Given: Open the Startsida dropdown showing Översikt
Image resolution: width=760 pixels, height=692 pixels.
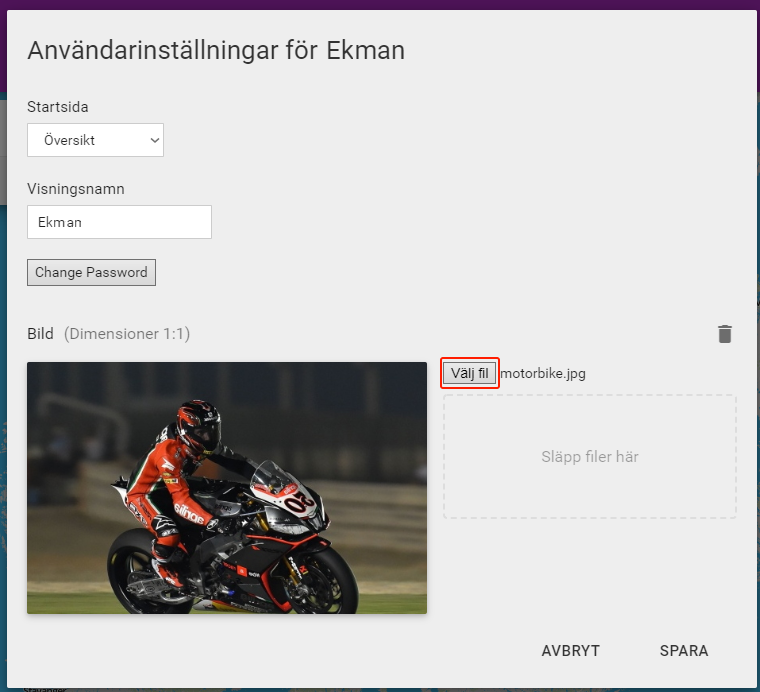Looking at the screenshot, I should (x=95, y=140).
